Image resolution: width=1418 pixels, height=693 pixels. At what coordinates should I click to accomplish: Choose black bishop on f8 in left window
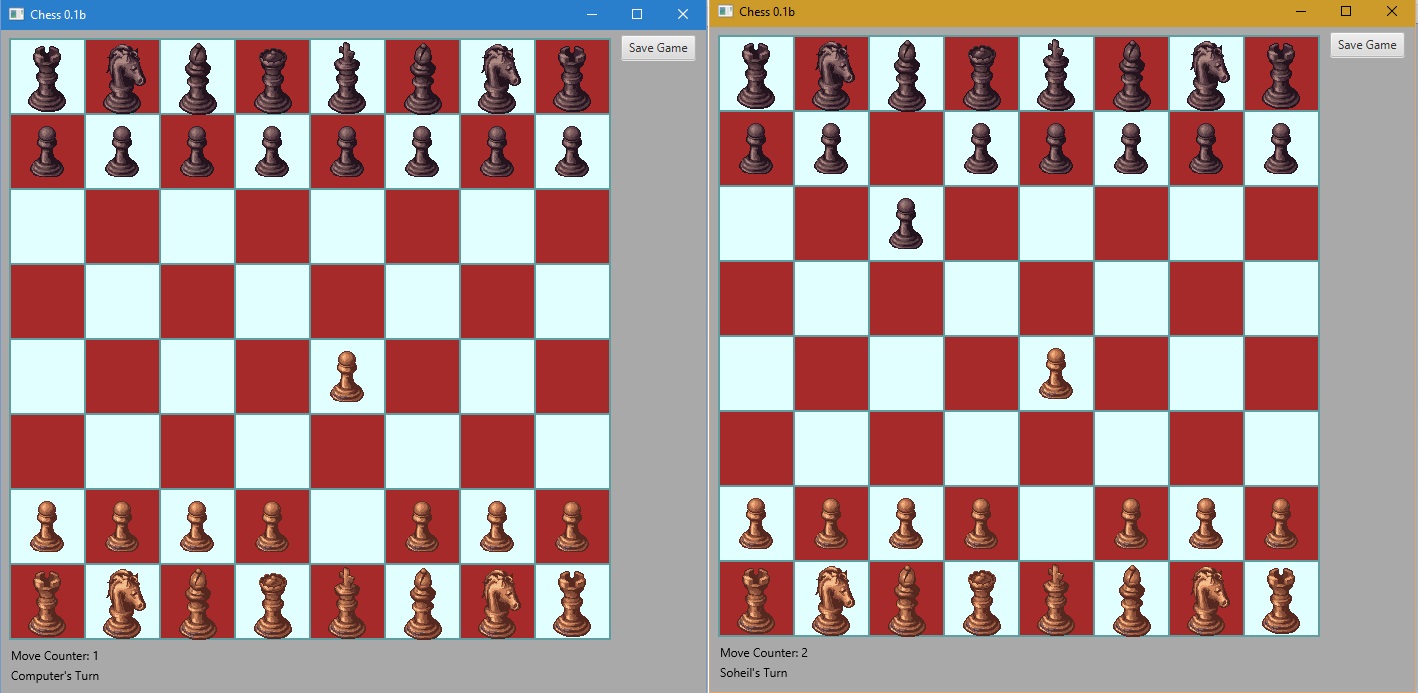point(422,78)
